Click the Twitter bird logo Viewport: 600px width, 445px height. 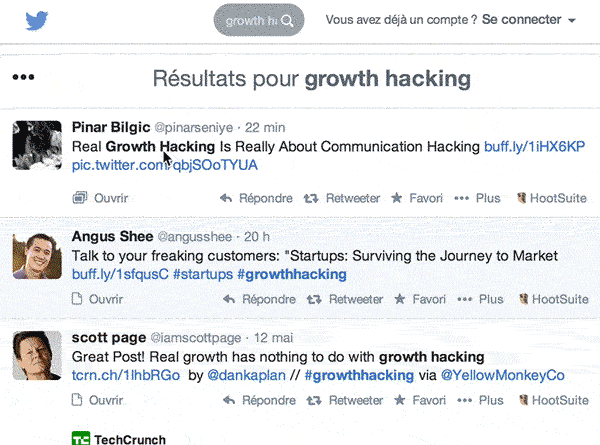[x=37, y=20]
